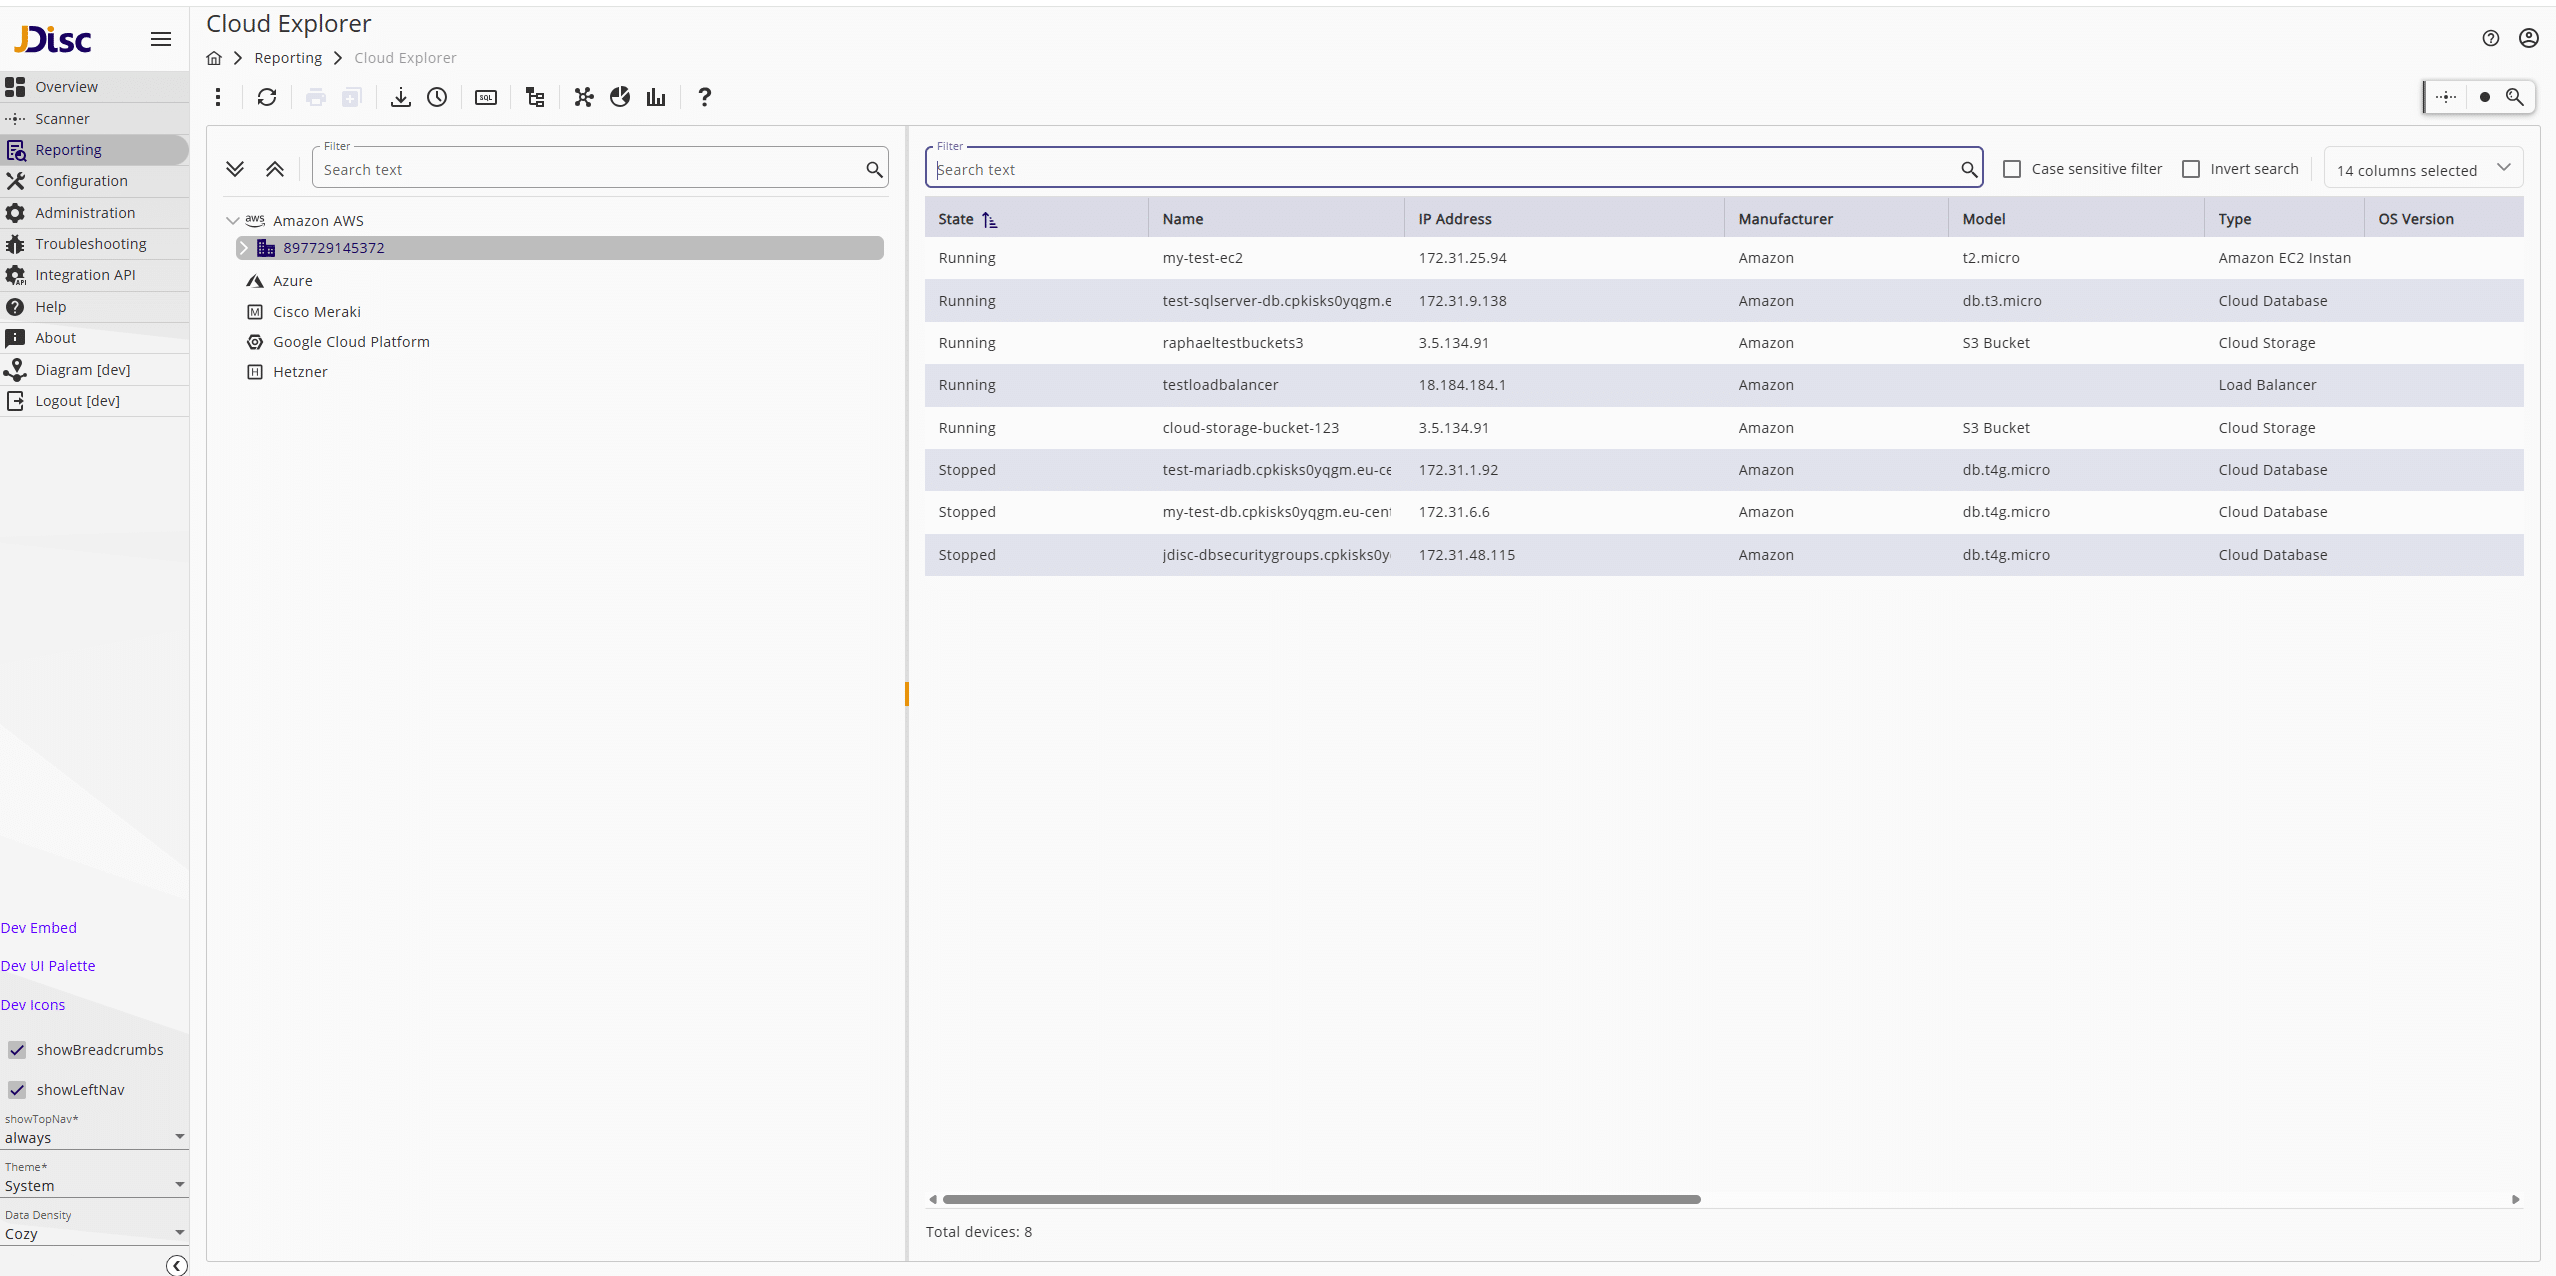Open the Dev UI Palette link
Image resolution: width=2556 pixels, height=1276 pixels.
pyautogui.click(x=47, y=965)
